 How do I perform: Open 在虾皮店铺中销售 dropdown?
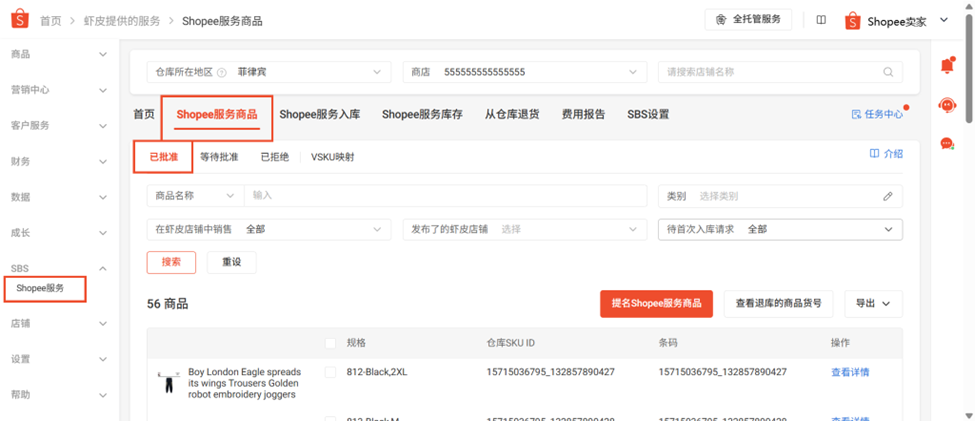pyautogui.click(x=269, y=229)
